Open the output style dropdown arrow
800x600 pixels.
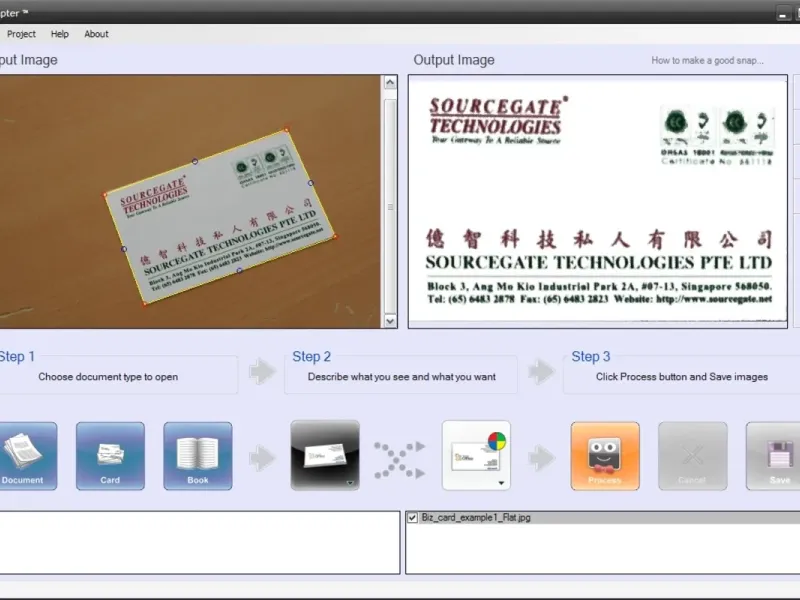(x=502, y=483)
